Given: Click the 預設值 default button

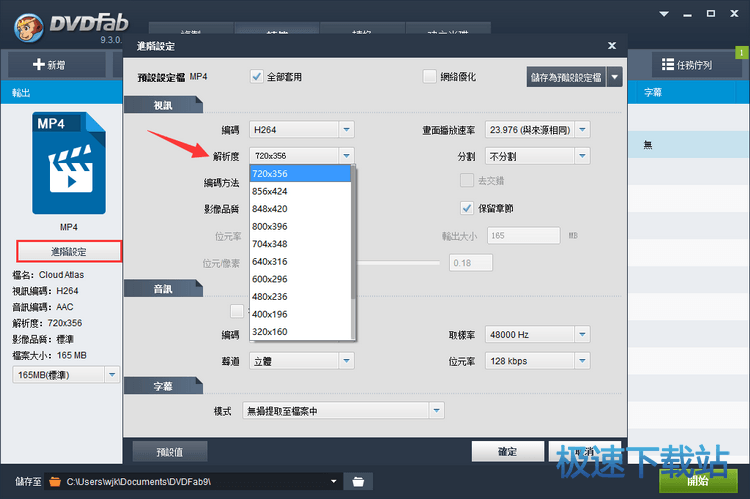Looking at the screenshot, I should tap(170, 452).
